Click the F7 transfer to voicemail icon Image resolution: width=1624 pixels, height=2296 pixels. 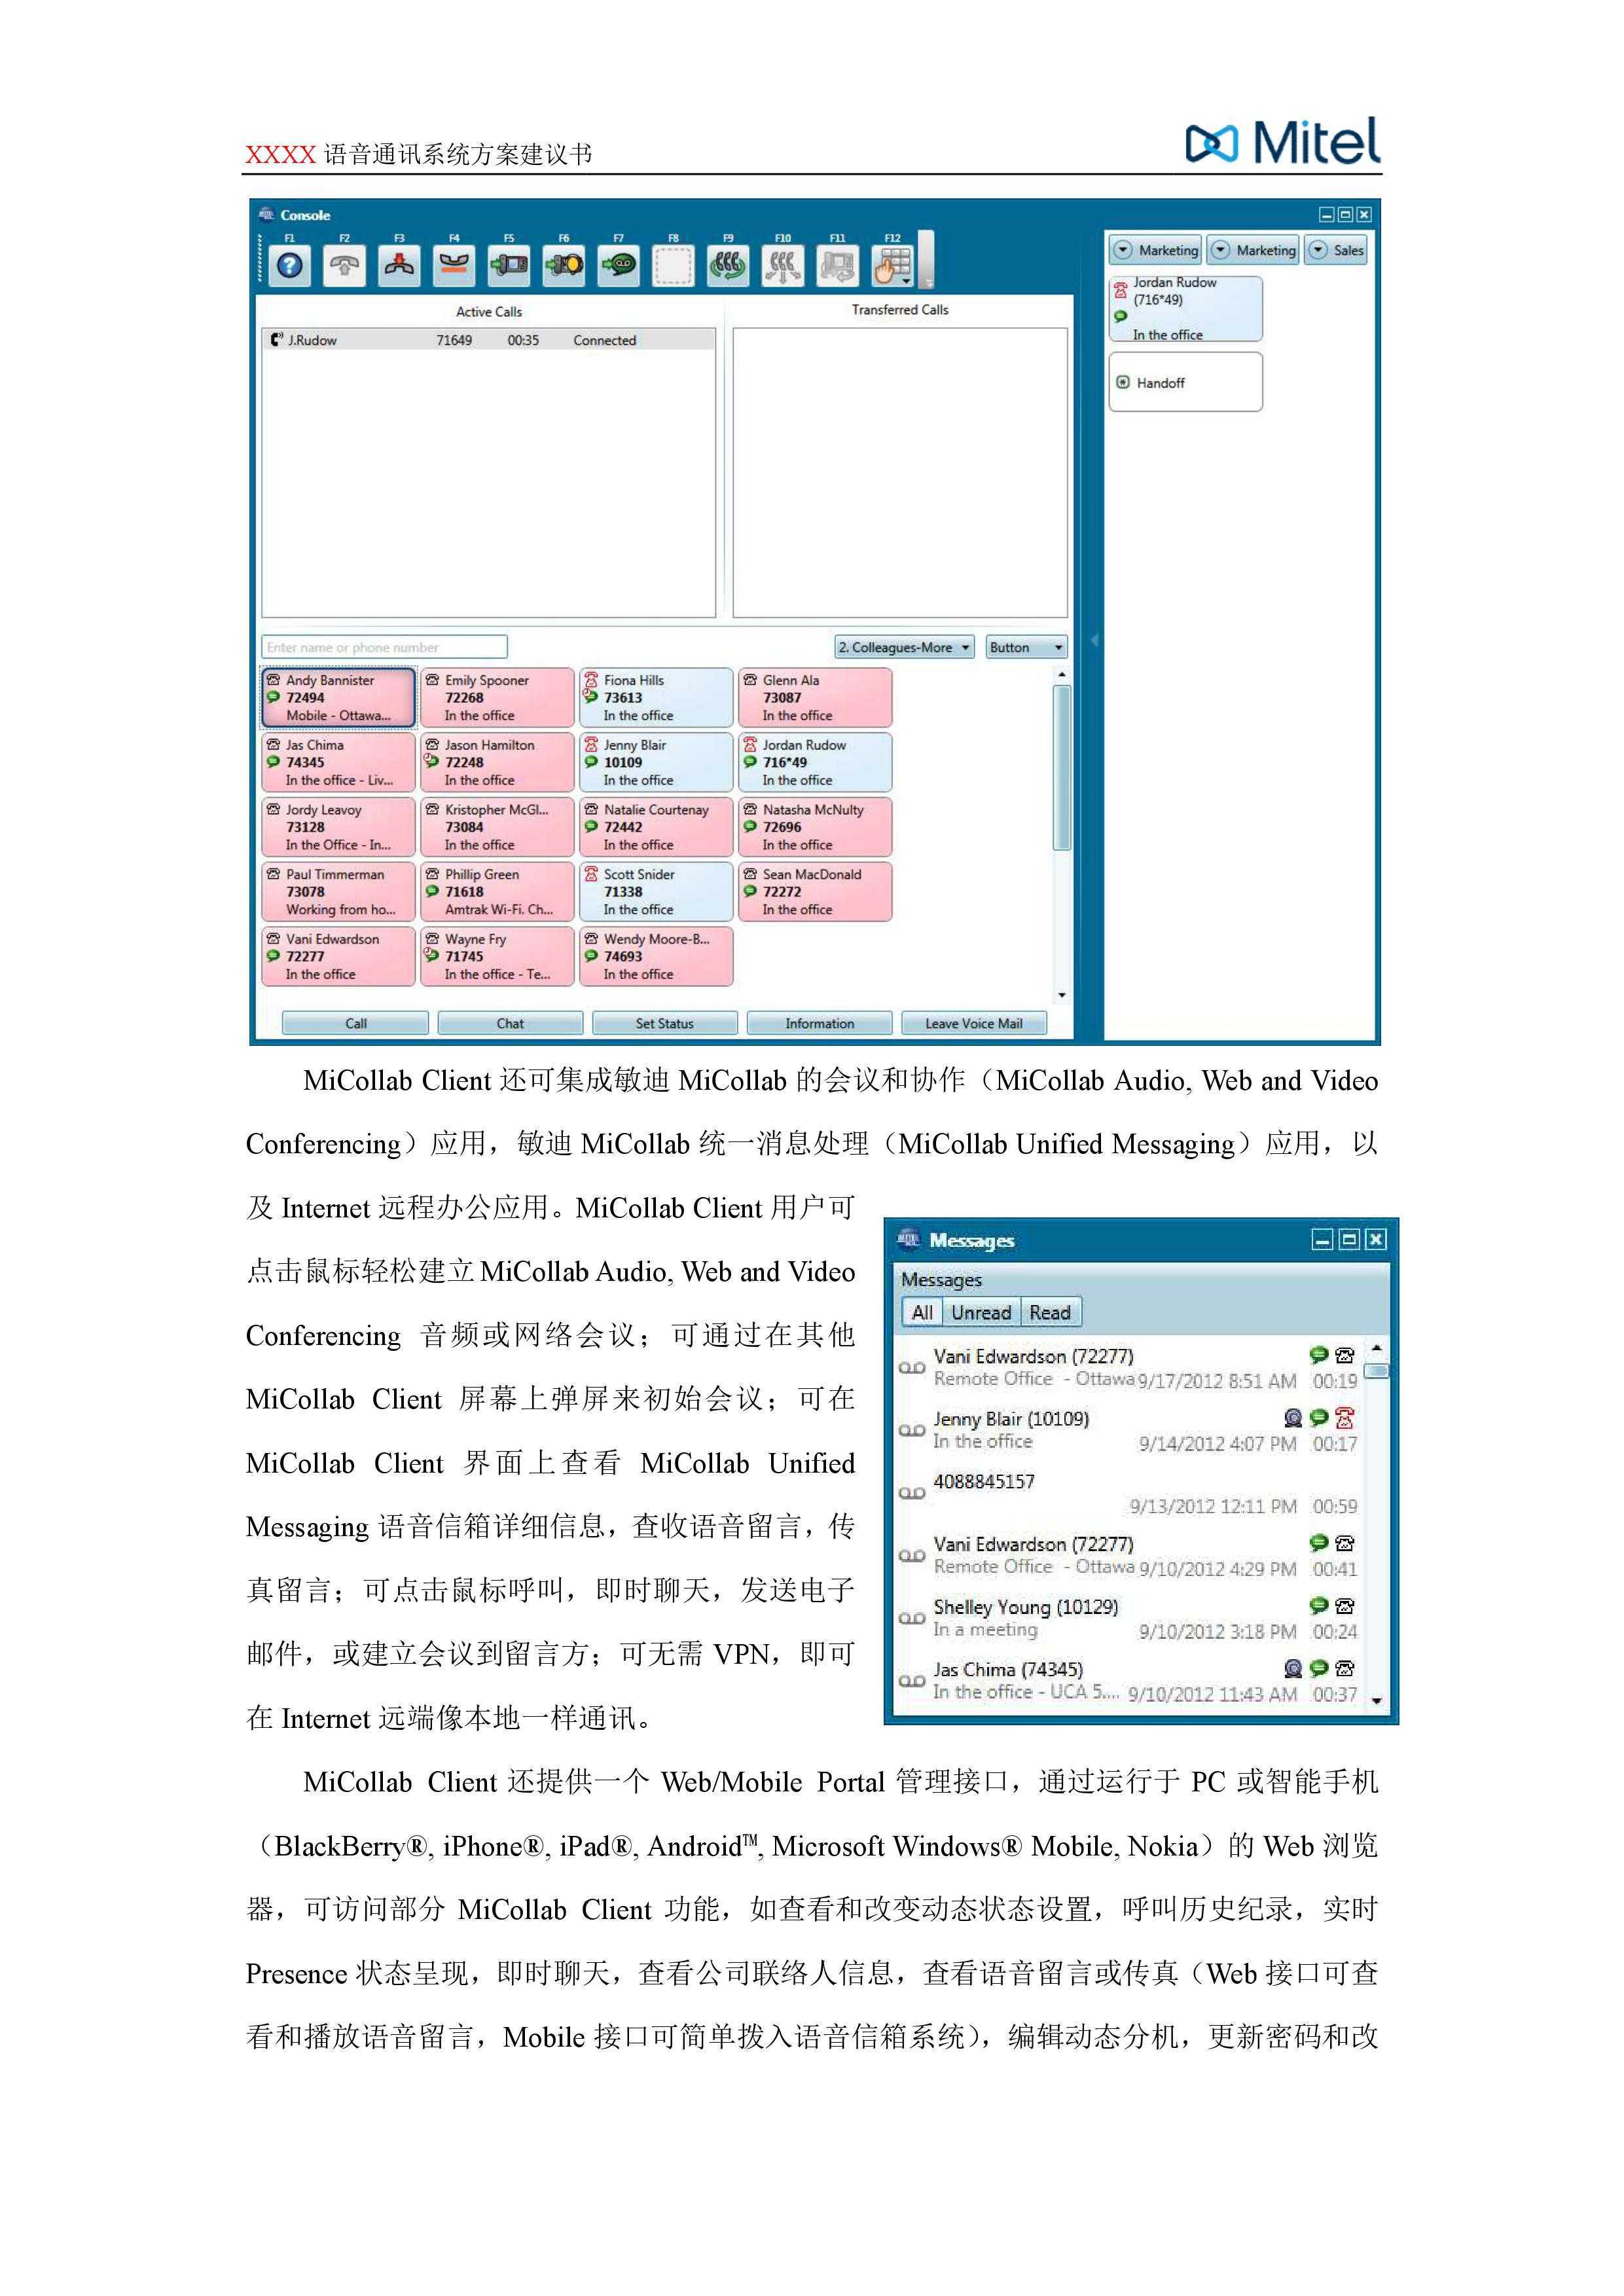[619, 266]
